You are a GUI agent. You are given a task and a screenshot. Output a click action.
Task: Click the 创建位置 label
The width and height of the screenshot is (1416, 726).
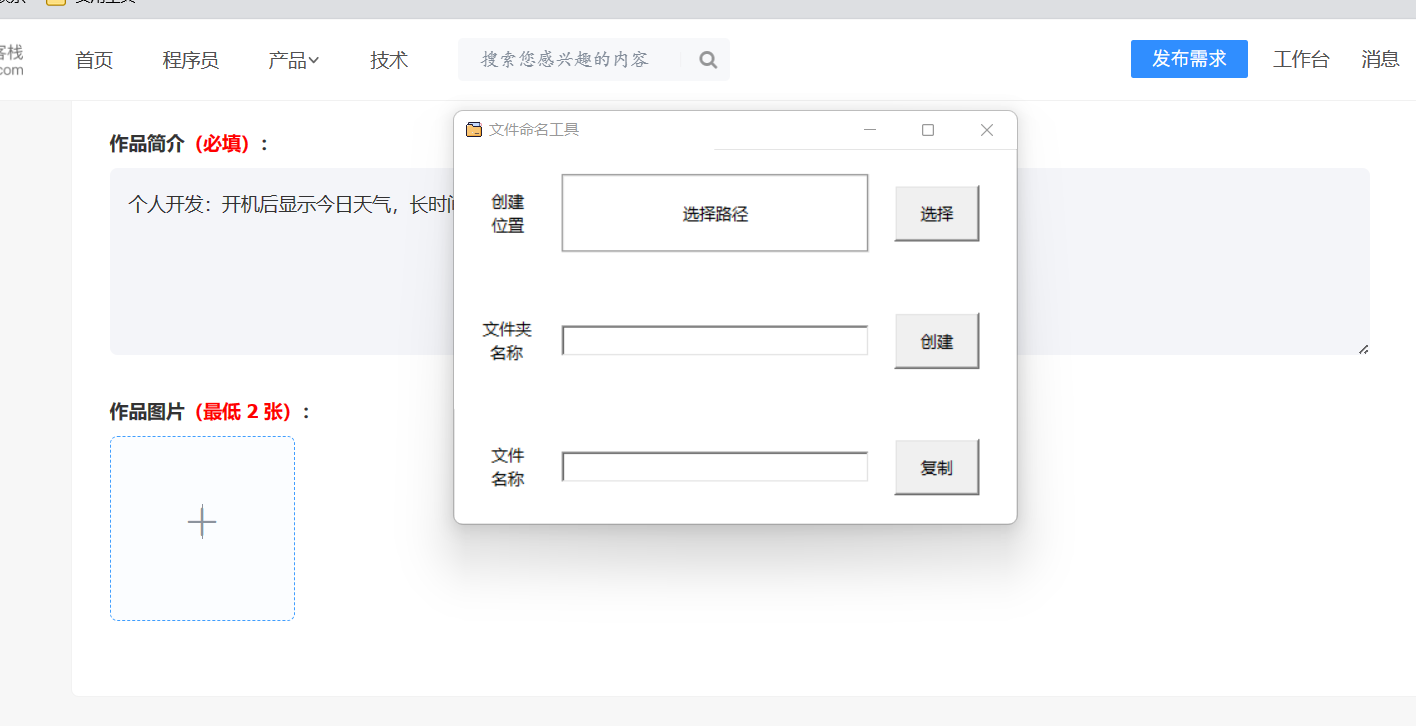[x=508, y=214]
